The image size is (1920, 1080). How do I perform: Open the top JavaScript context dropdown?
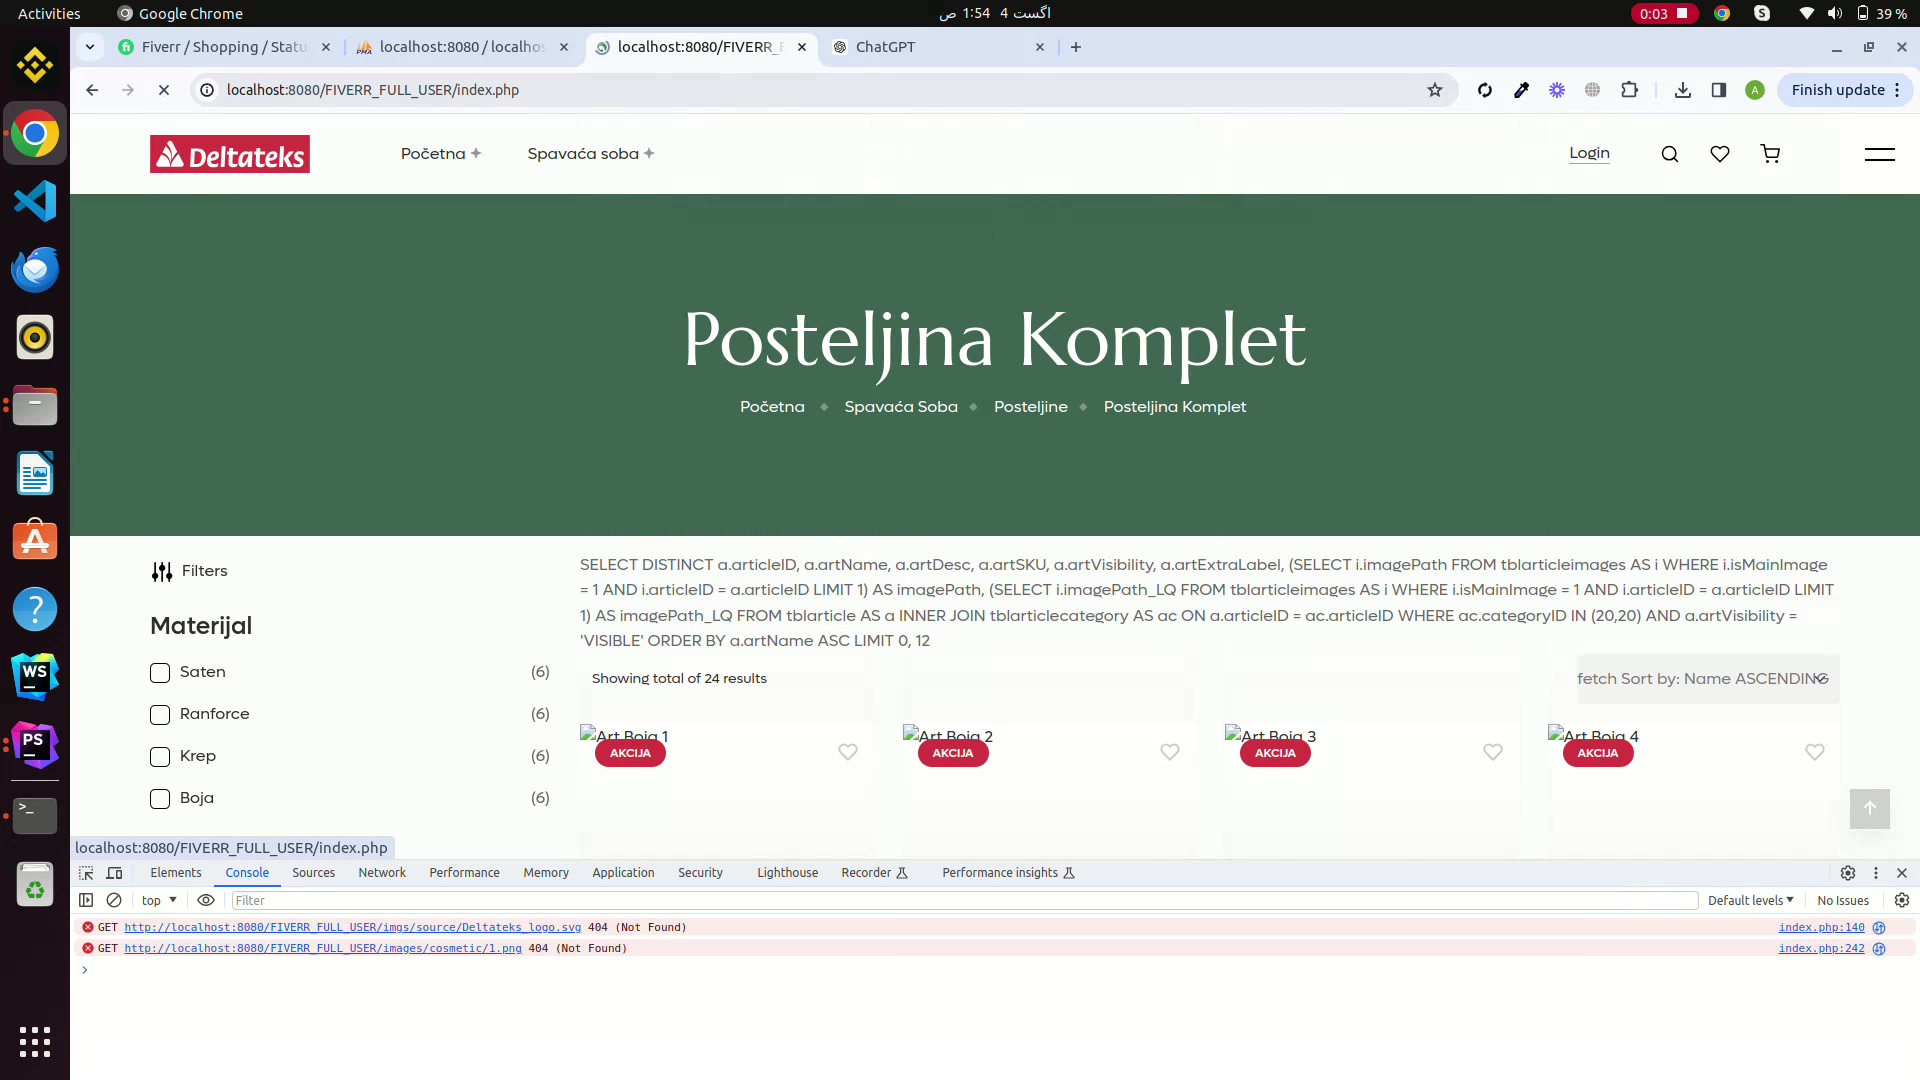[159, 900]
